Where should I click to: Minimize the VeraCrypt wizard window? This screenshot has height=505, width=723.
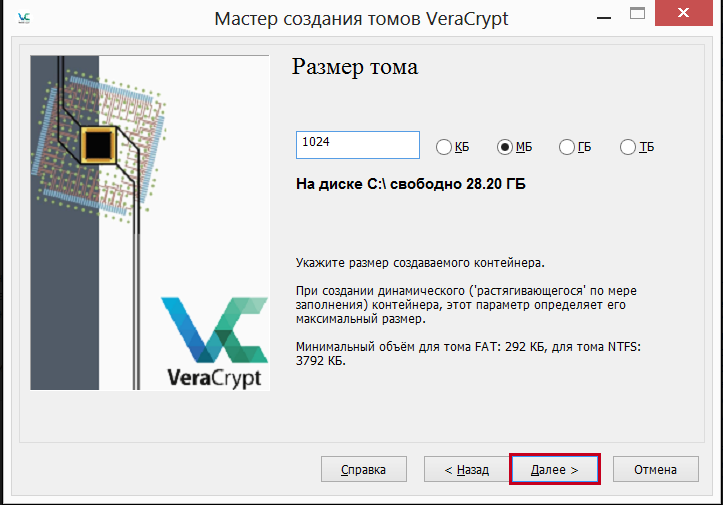(x=604, y=16)
